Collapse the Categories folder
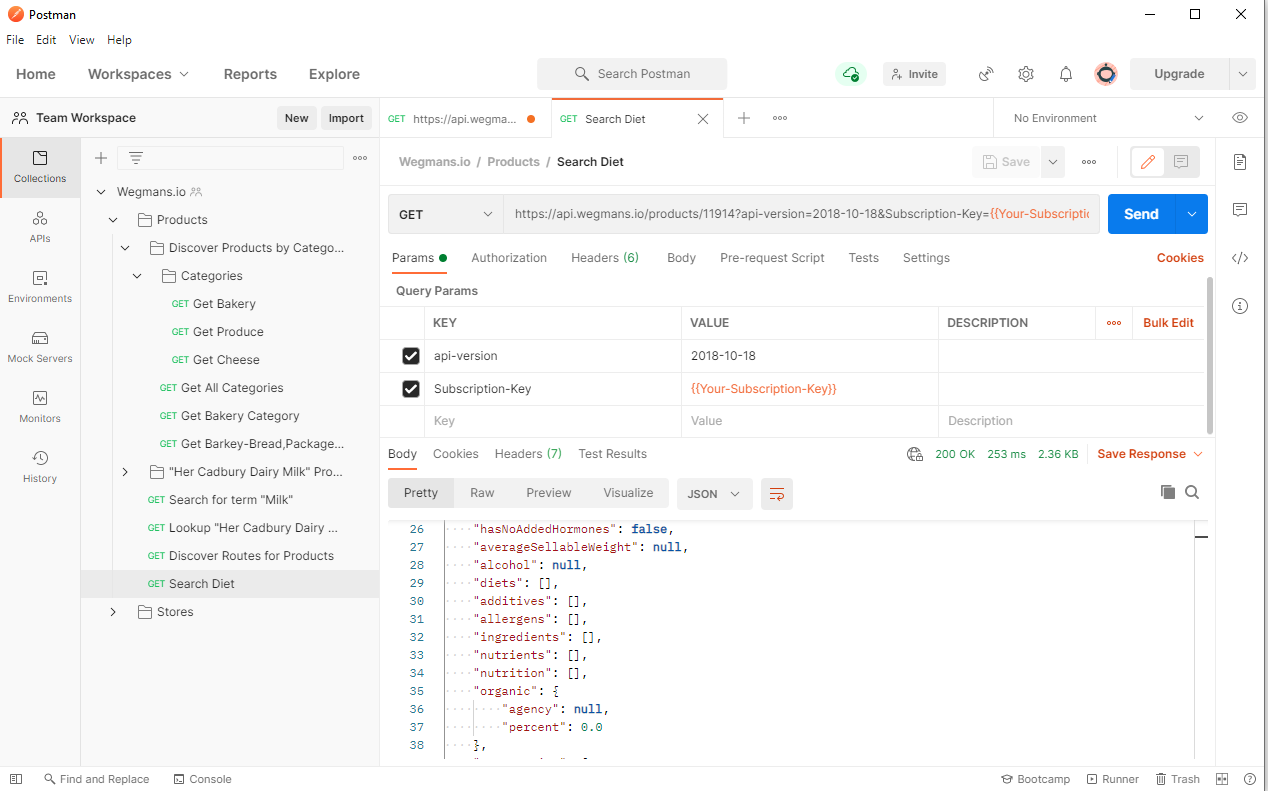This screenshot has height=791, width=1268. (137, 276)
